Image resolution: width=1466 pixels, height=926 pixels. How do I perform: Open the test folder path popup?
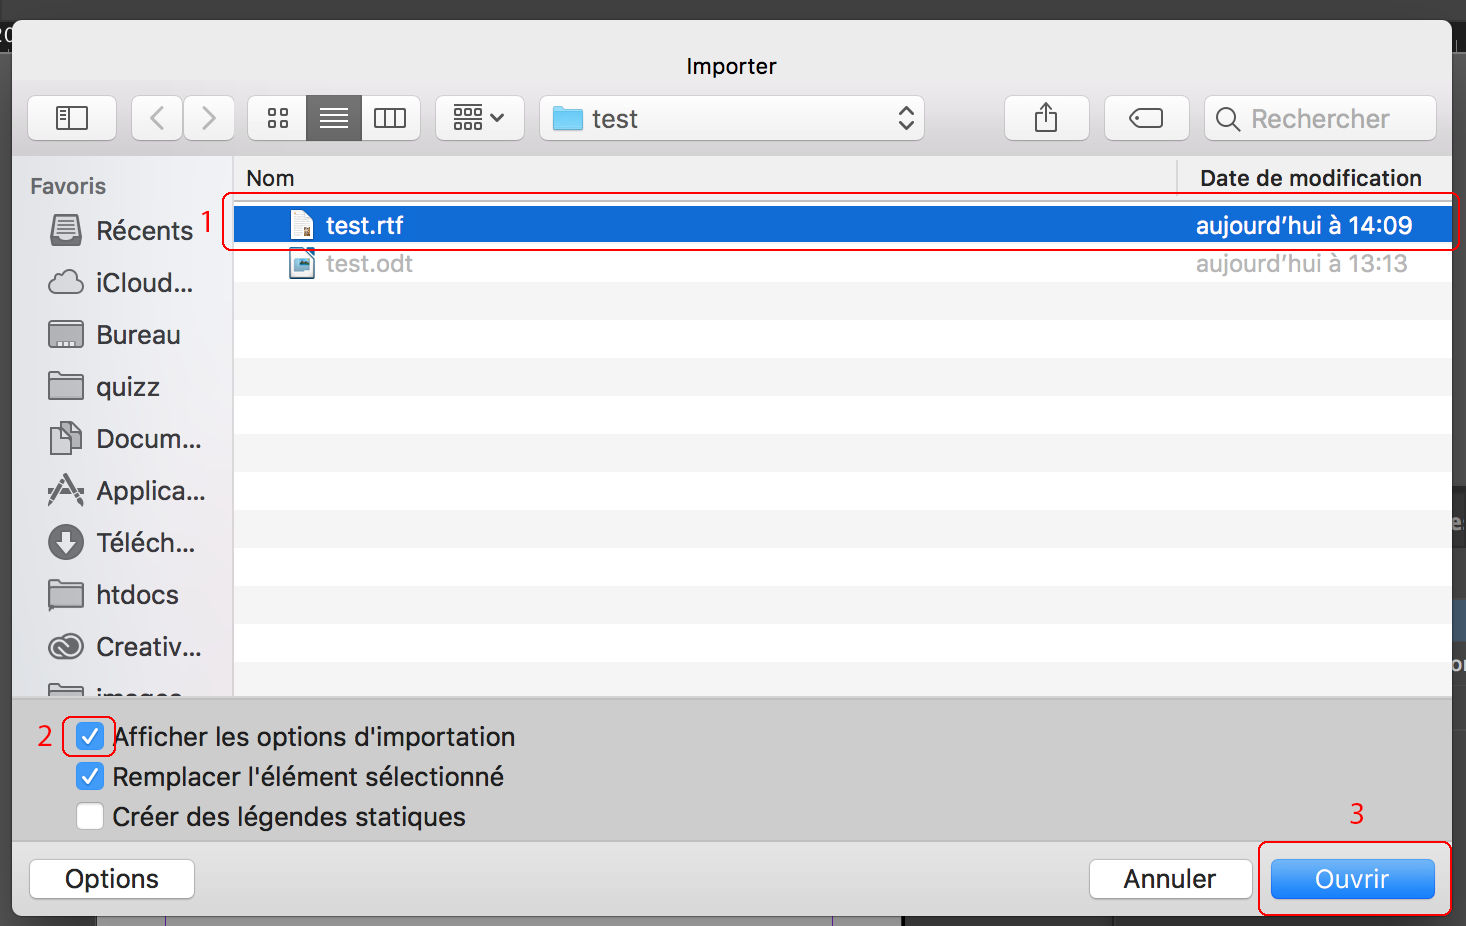point(732,118)
